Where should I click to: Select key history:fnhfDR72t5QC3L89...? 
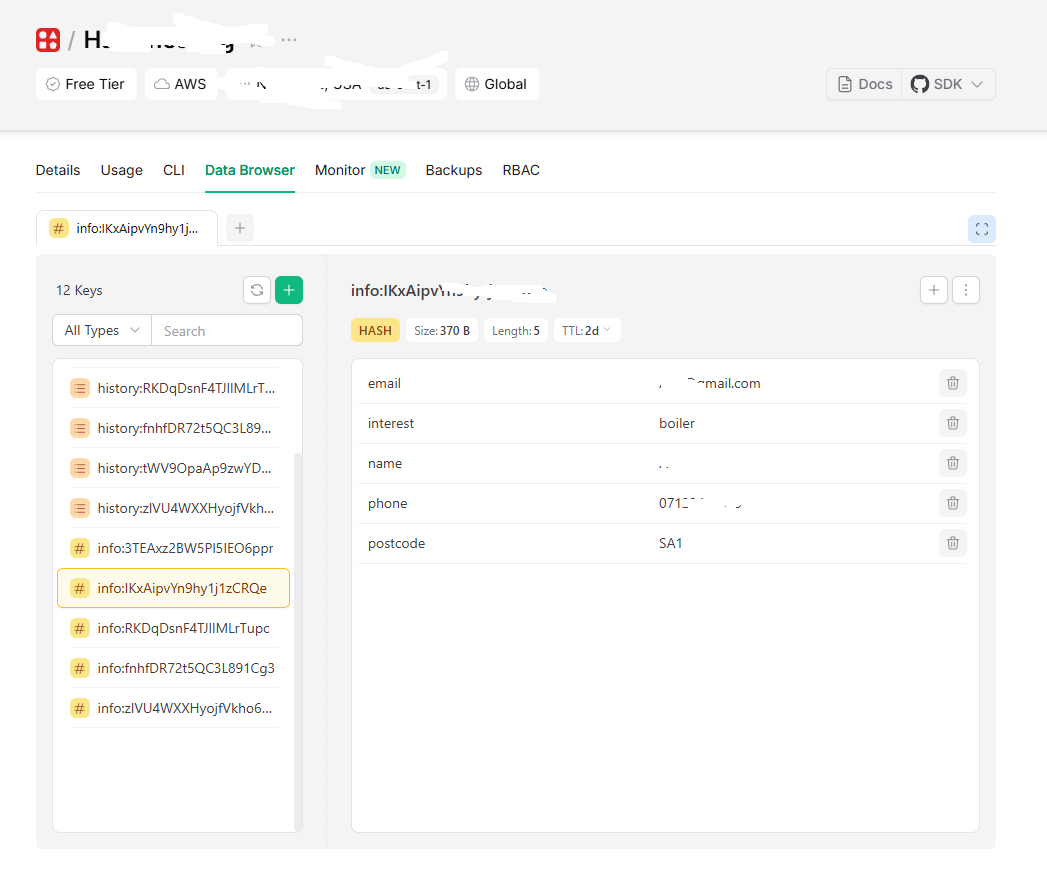[x=173, y=428]
